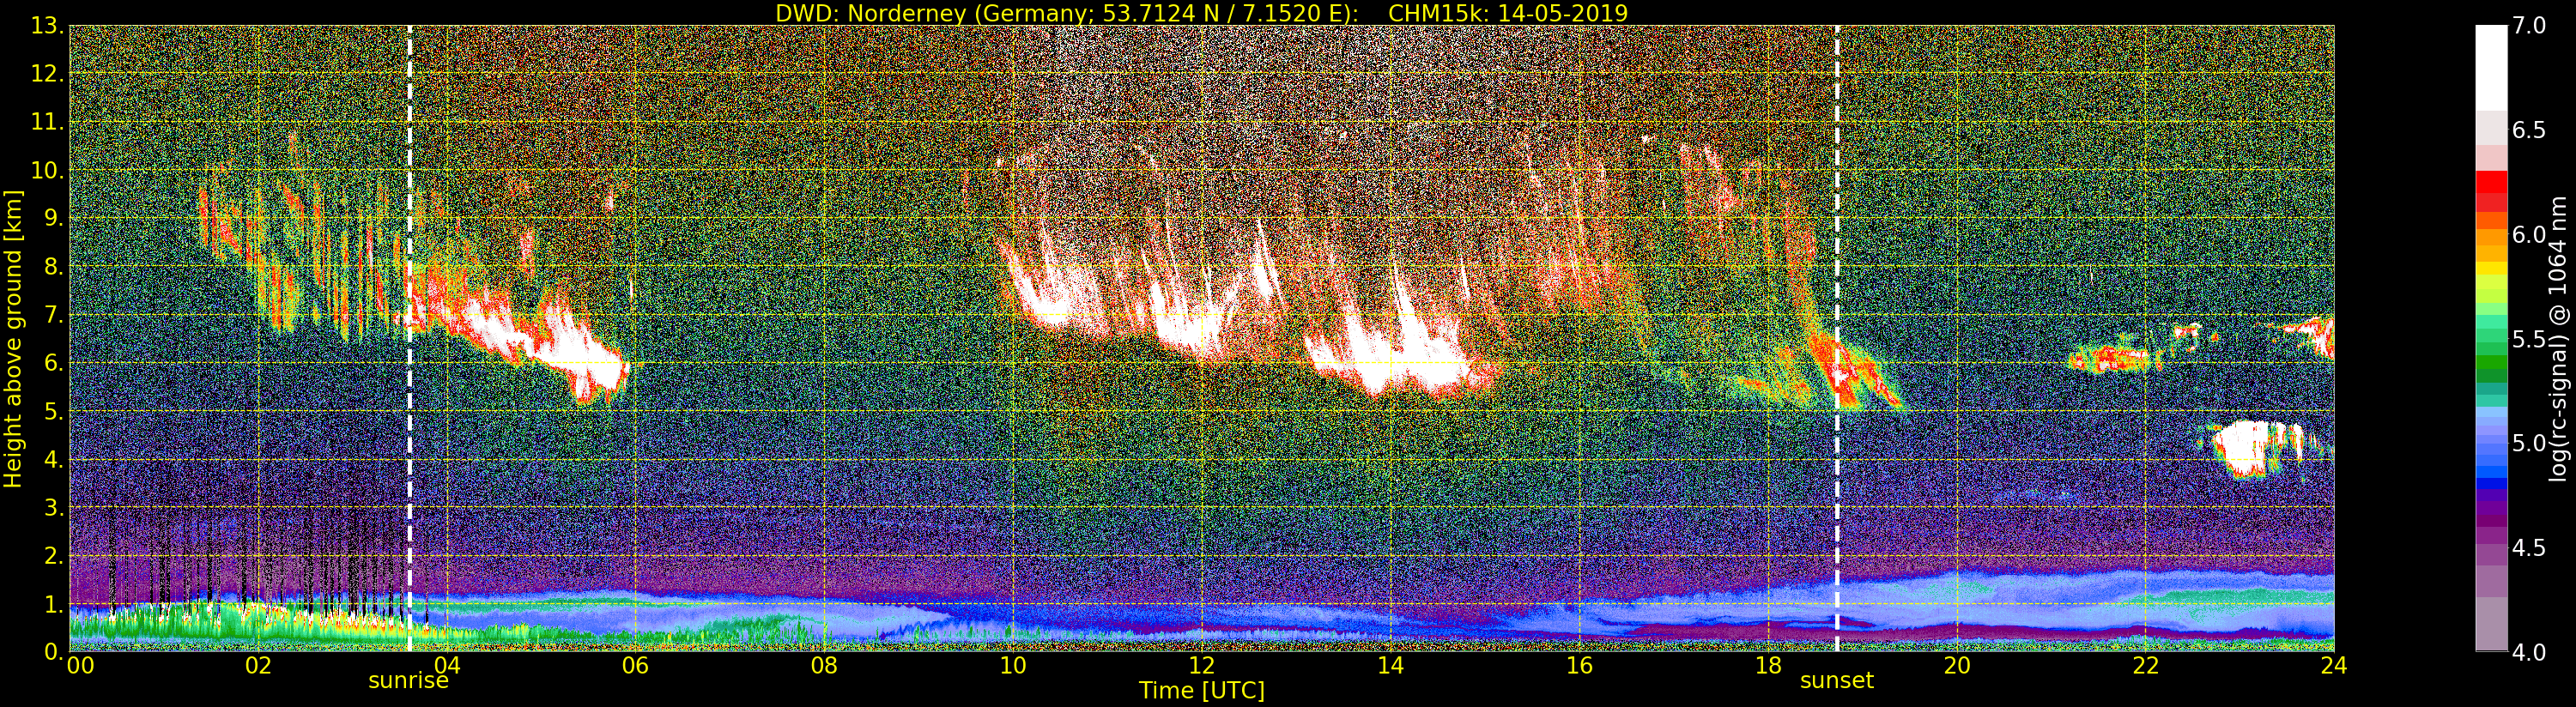Viewport: 2576px width, 707px height.
Task: Click the 'sunset' label under the axis
Action: point(1836,681)
